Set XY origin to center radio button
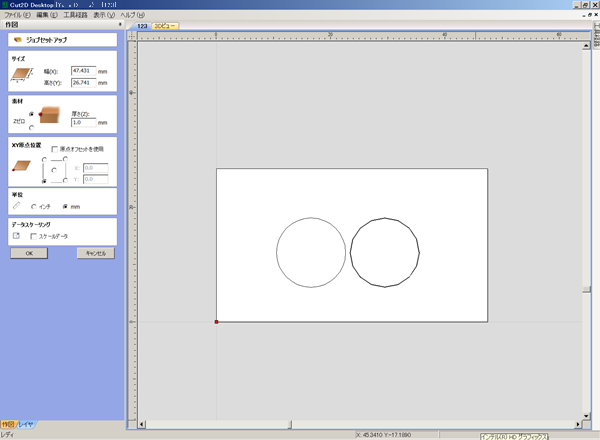Viewport: 600px width, 440px height. click(53, 170)
